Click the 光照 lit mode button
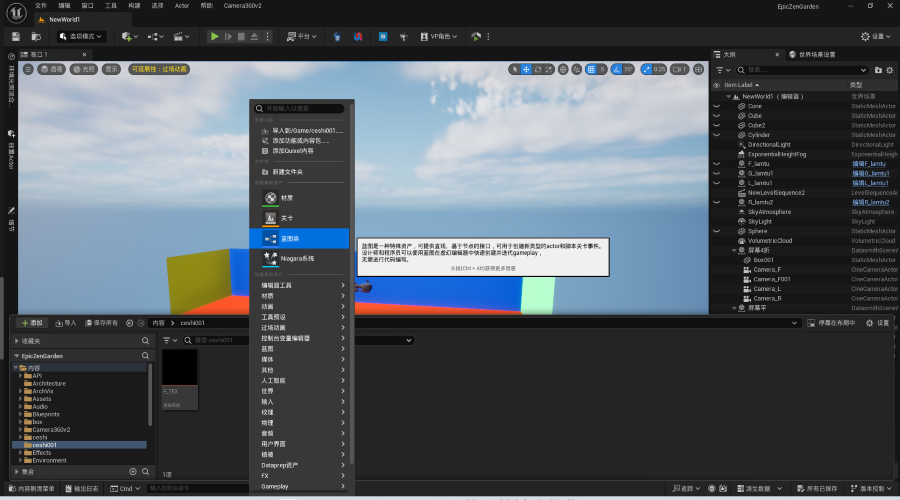The image size is (900, 500). click(83, 69)
